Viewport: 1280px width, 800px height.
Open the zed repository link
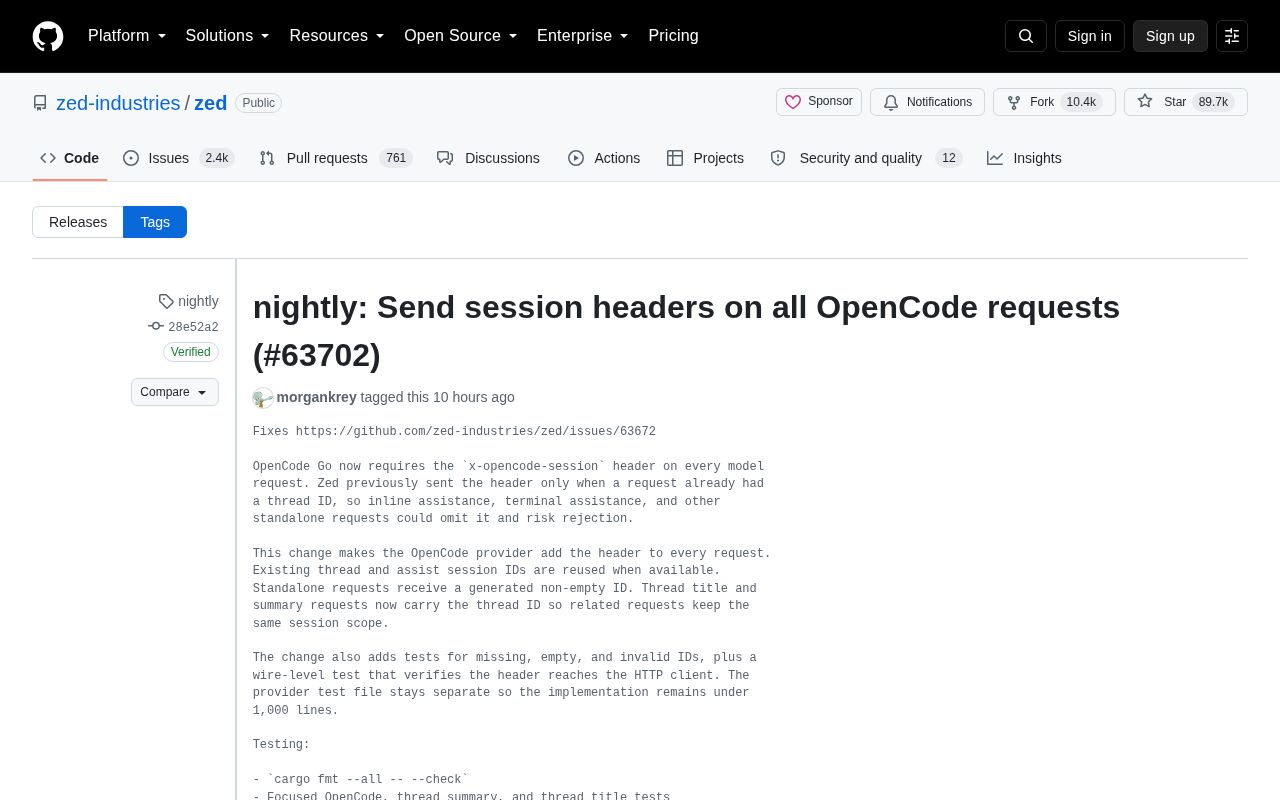point(211,103)
